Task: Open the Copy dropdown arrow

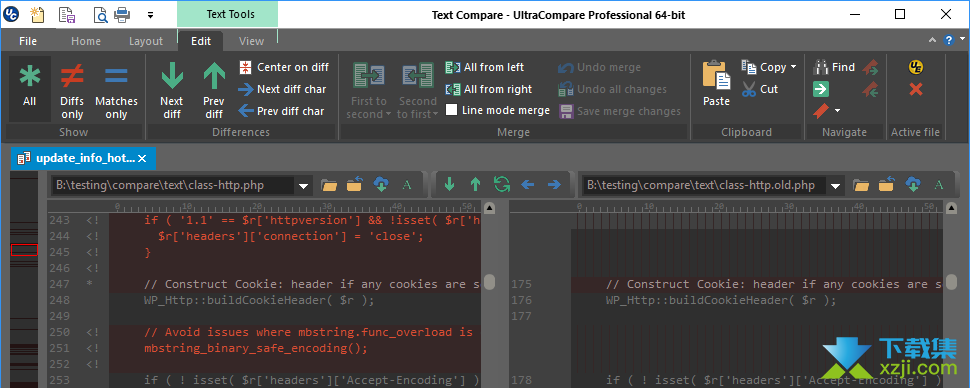Action: pyautogui.click(x=794, y=67)
